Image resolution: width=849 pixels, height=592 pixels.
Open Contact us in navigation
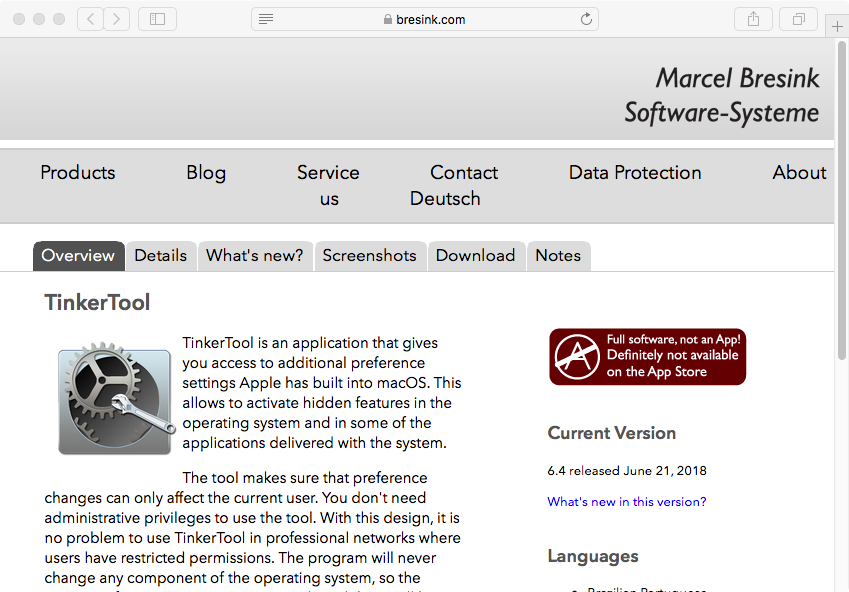pyautogui.click(x=464, y=172)
